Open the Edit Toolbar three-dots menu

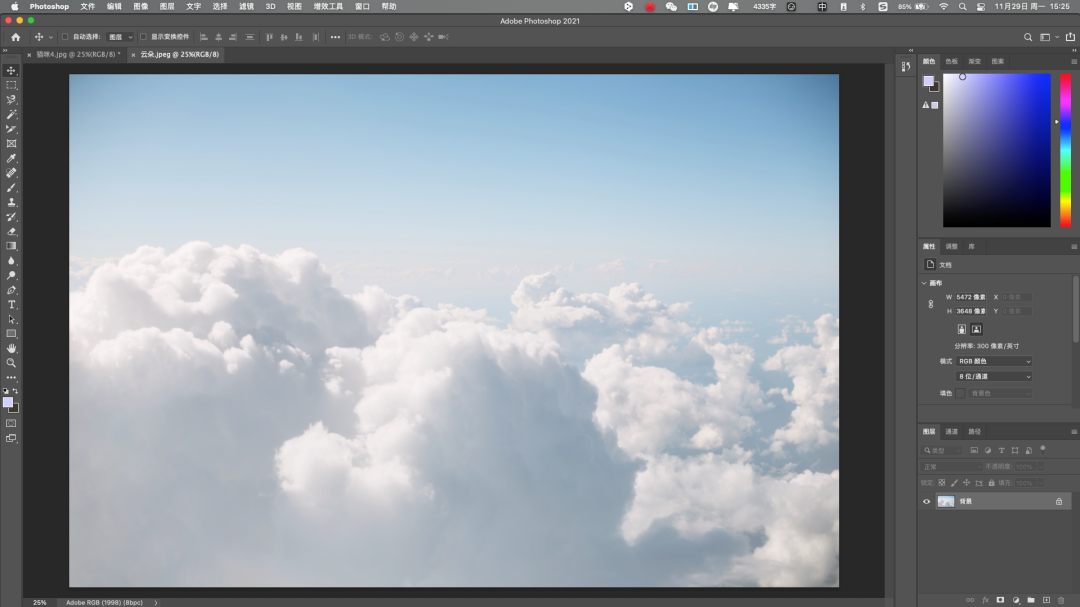(x=12, y=378)
